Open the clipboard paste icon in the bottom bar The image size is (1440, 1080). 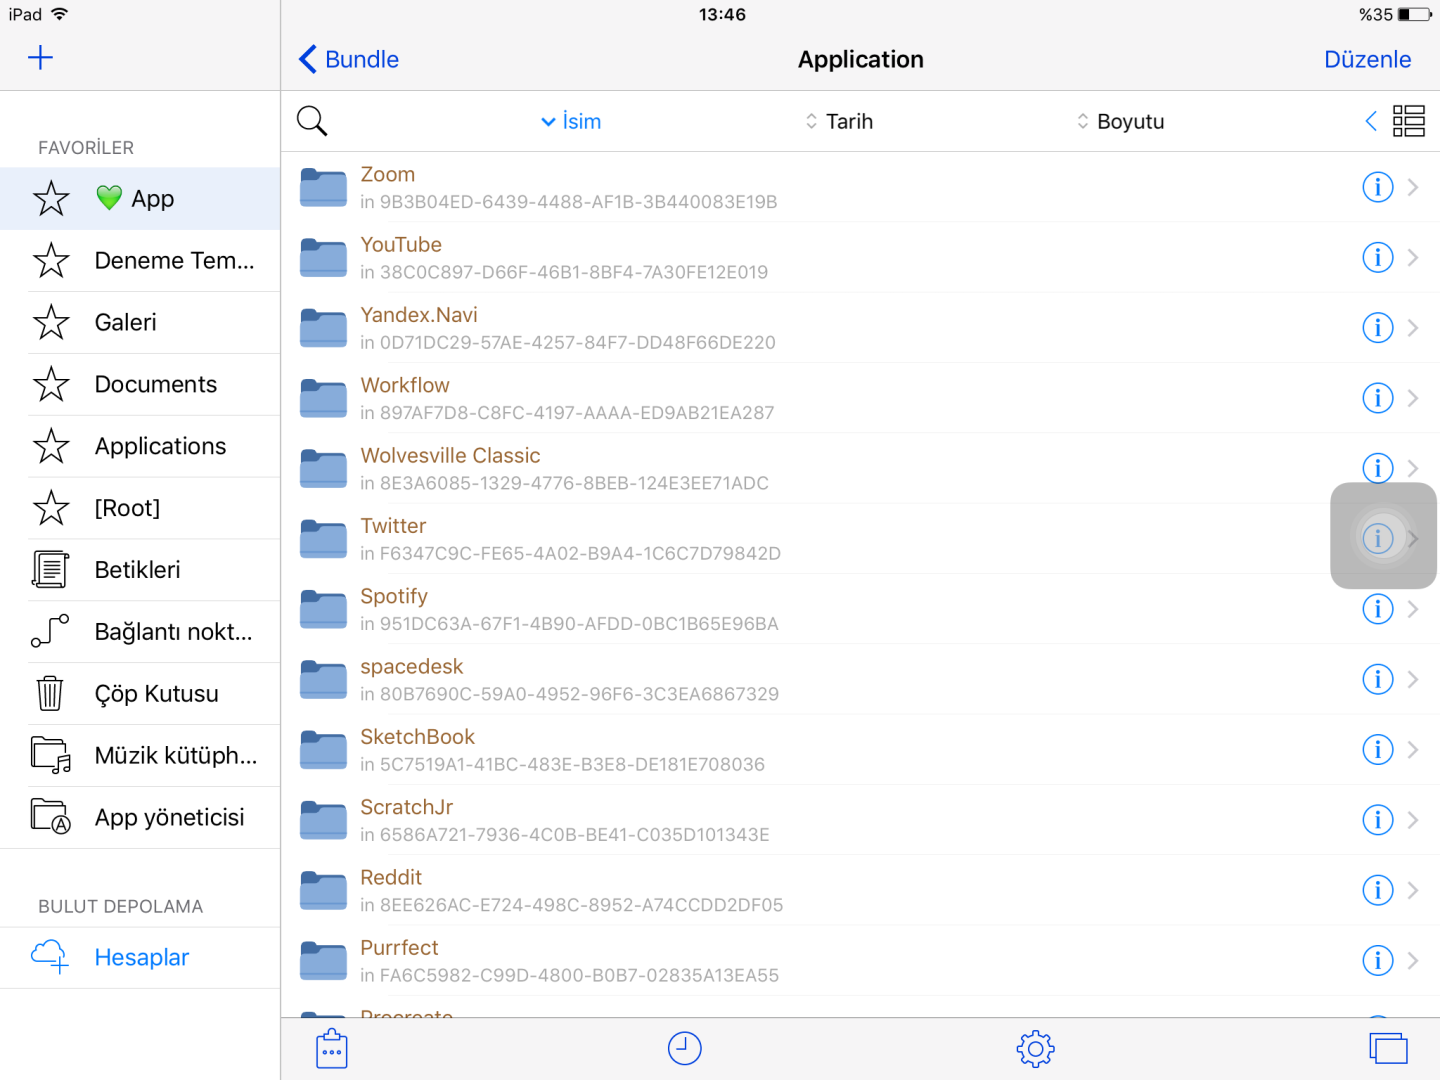[332, 1049]
